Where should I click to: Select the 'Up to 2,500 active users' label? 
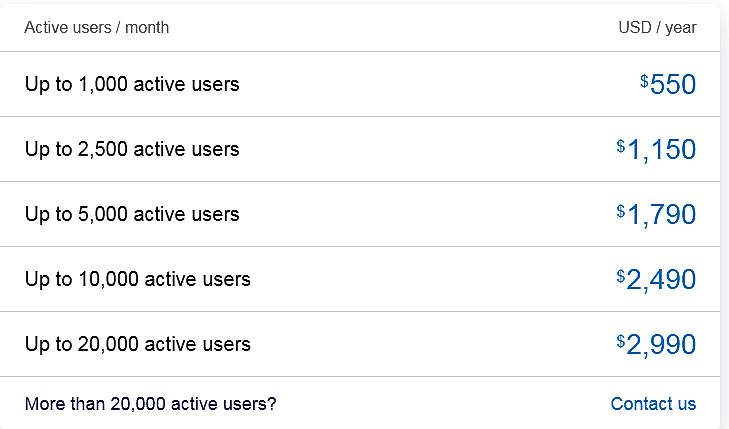click(132, 149)
